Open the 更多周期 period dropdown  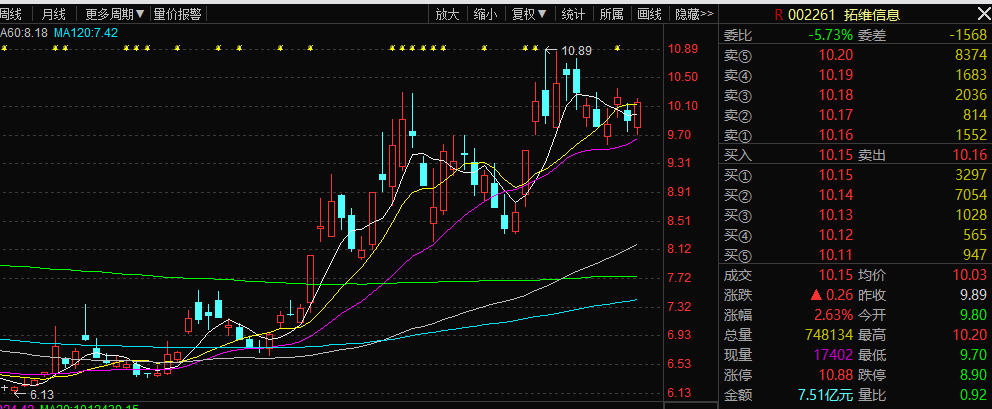coord(115,14)
